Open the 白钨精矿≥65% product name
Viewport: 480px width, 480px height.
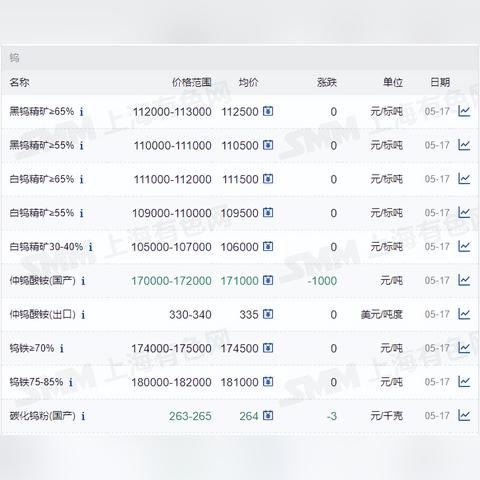(42, 179)
